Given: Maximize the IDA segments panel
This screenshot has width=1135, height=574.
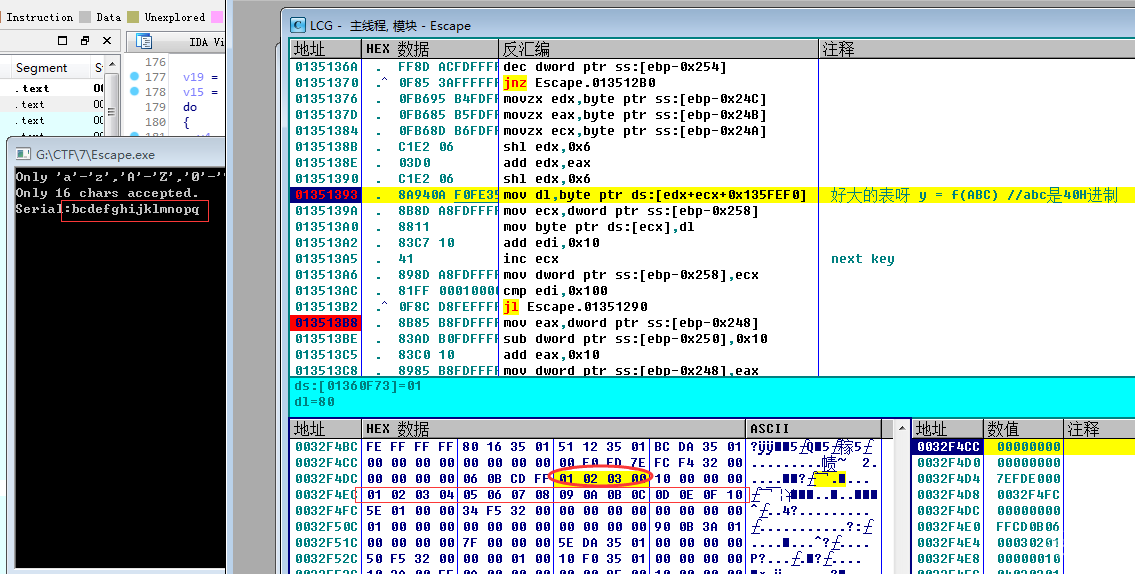Looking at the screenshot, I should (x=62, y=41).
